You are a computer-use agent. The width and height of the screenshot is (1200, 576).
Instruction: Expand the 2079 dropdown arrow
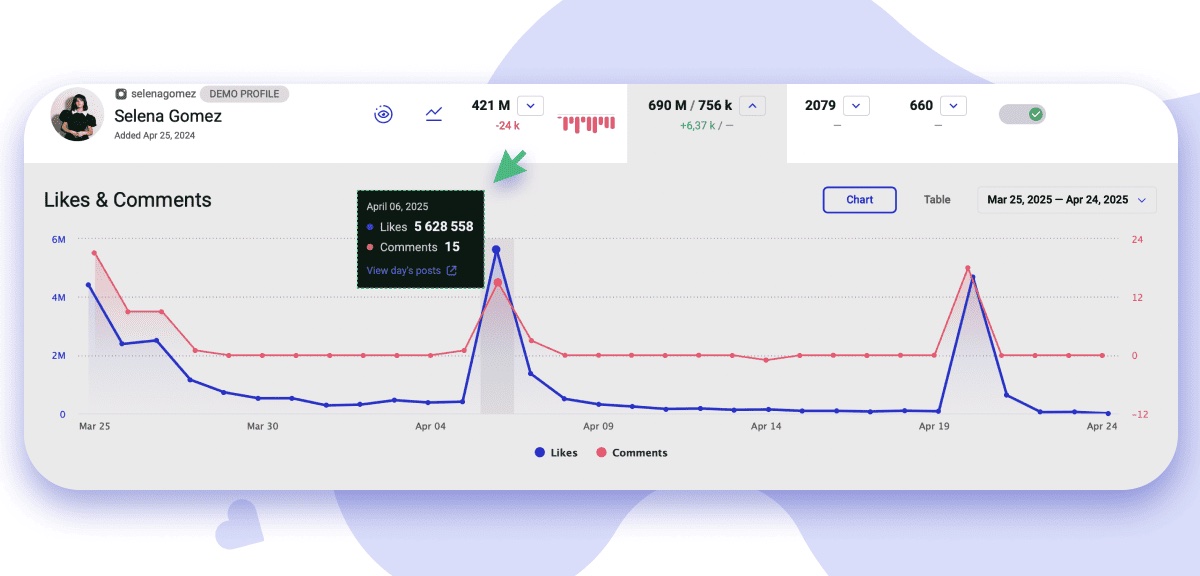click(x=856, y=105)
